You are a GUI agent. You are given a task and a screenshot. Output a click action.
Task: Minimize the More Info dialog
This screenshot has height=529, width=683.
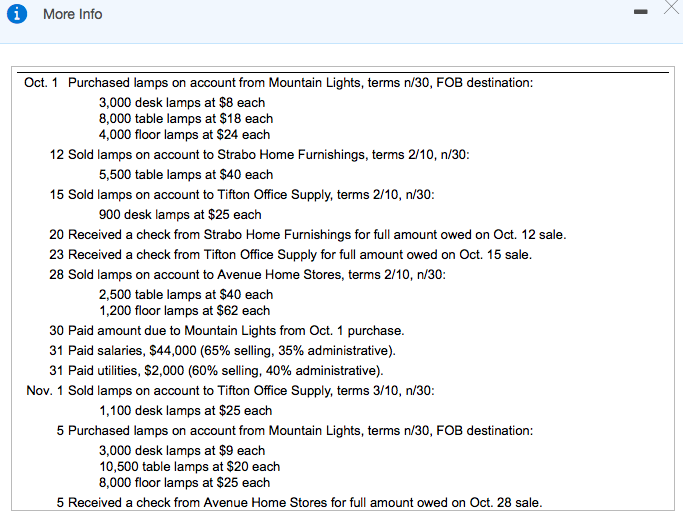click(640, 12)
